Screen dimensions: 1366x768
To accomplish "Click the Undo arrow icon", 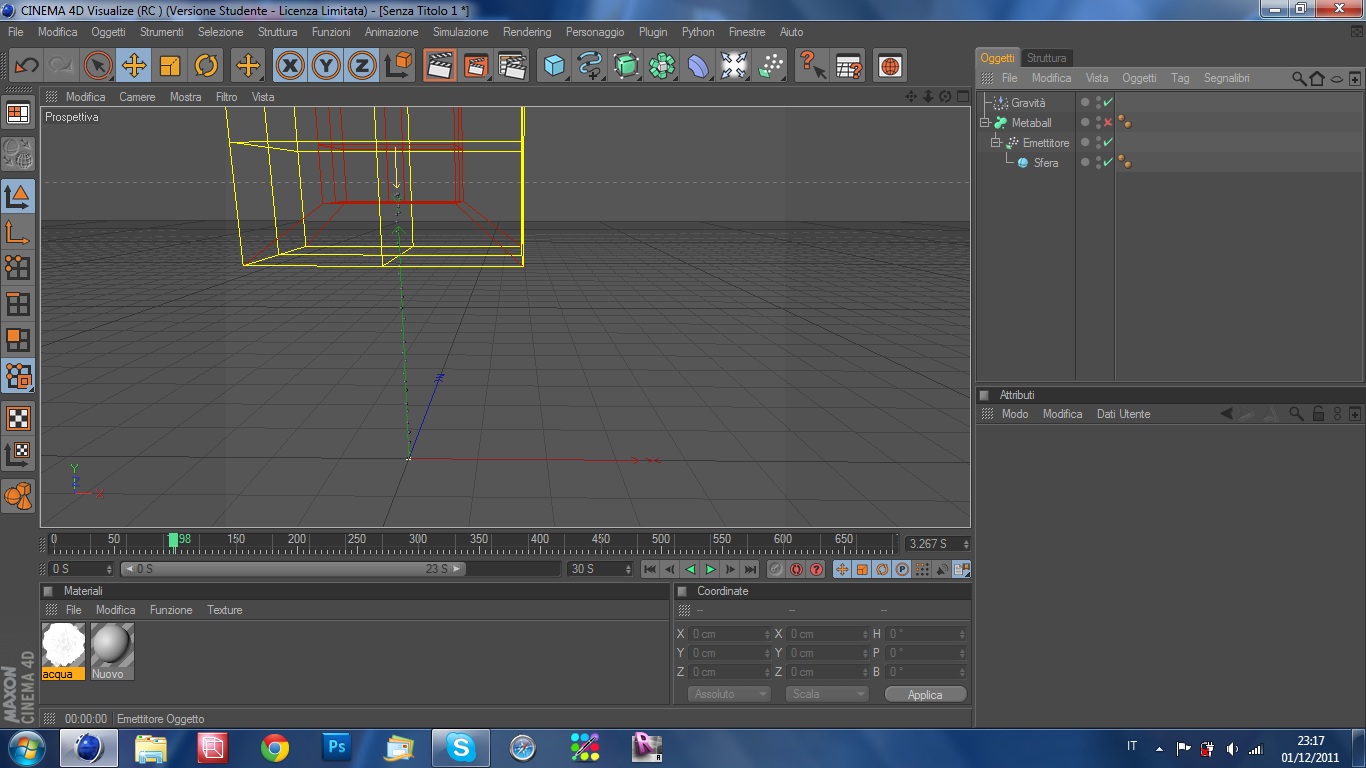I will pyautogui.click(x=26, y=66).
